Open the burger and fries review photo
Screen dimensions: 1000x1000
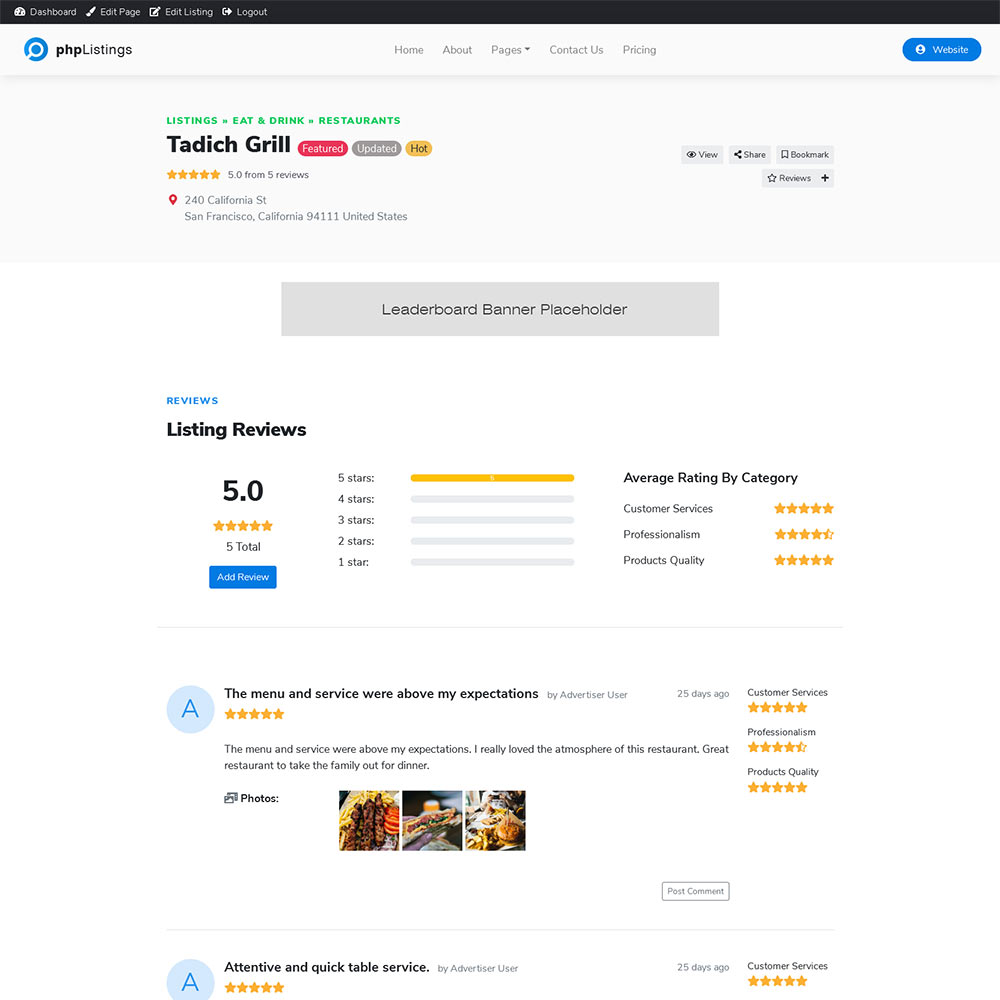(x=495, y=820)
